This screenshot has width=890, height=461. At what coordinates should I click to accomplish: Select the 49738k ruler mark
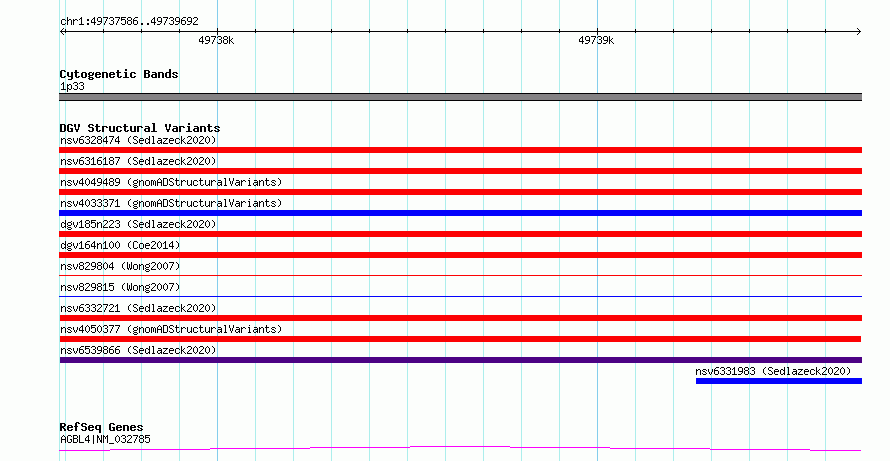216,40
